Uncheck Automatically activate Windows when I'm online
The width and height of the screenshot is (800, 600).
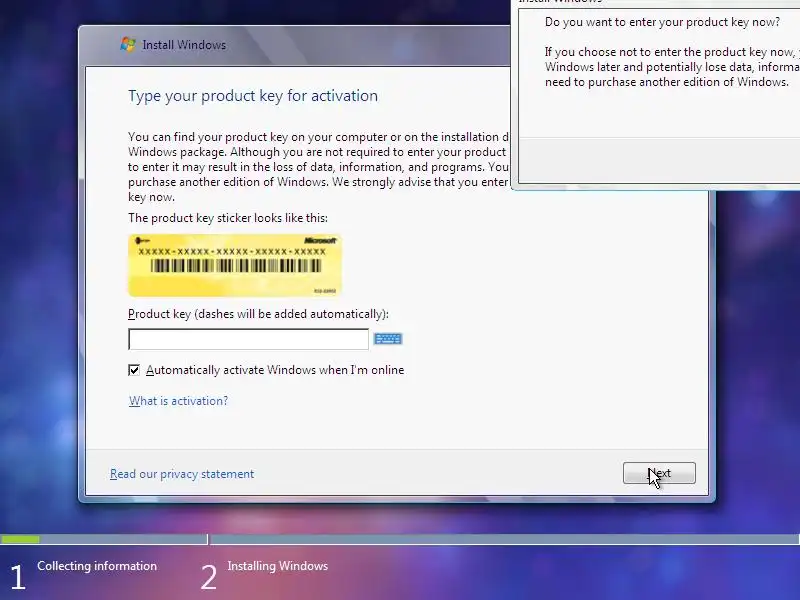pyautogui.click(x=134, y=370)
